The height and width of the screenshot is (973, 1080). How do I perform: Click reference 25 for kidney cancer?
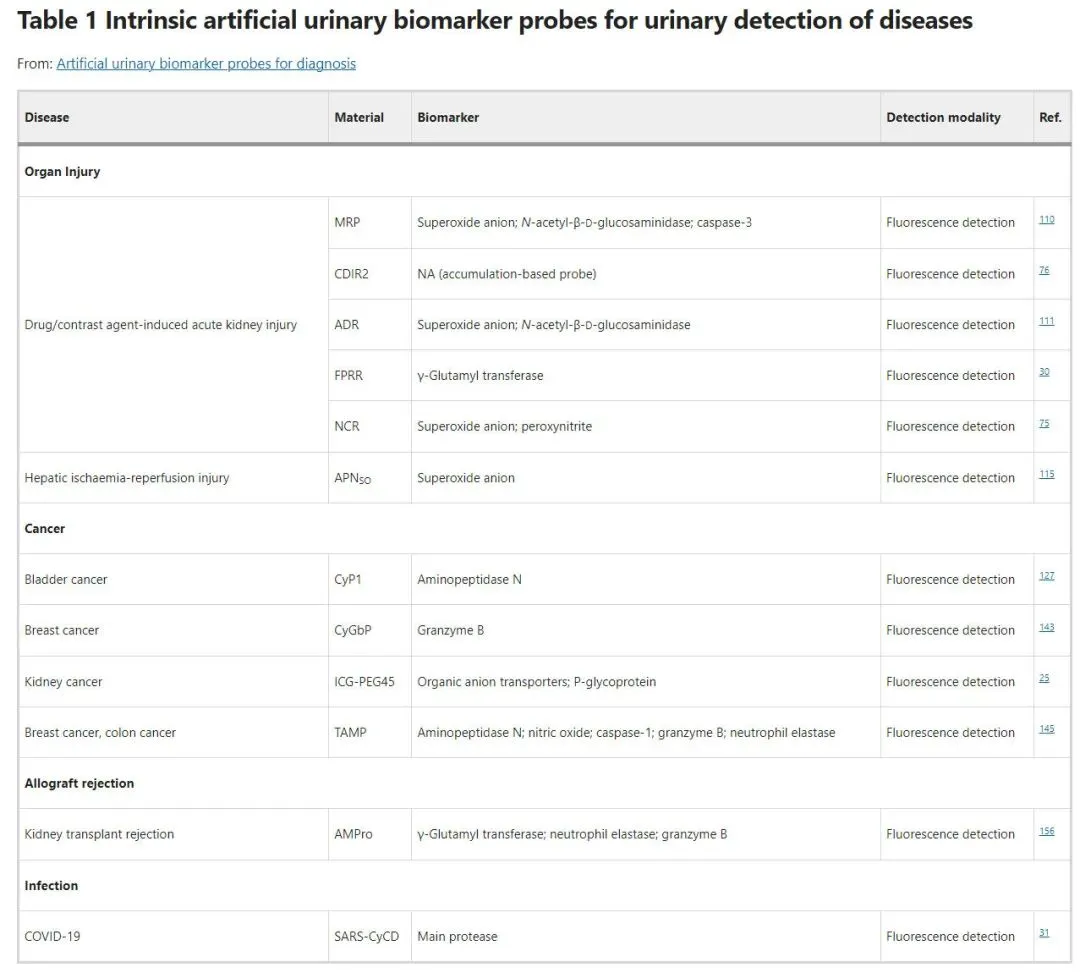(x=1044, y=678)
